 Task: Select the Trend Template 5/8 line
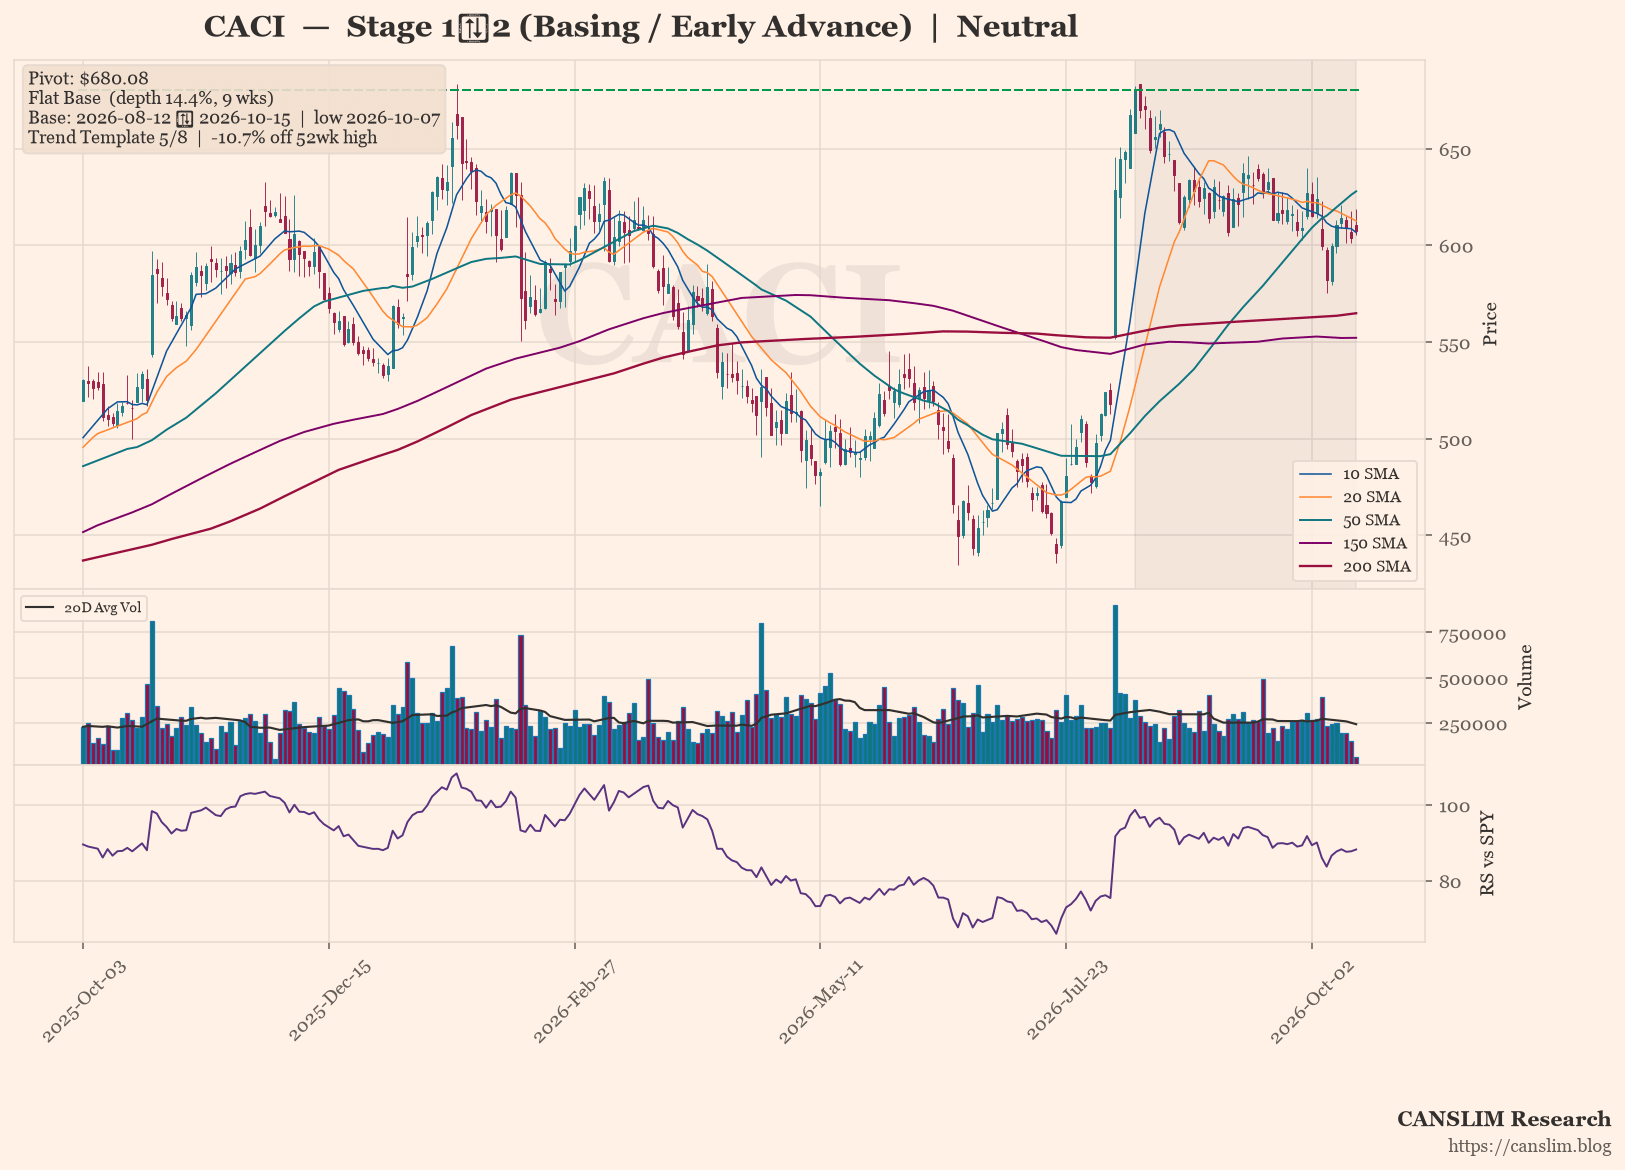[x=203, y=137]
